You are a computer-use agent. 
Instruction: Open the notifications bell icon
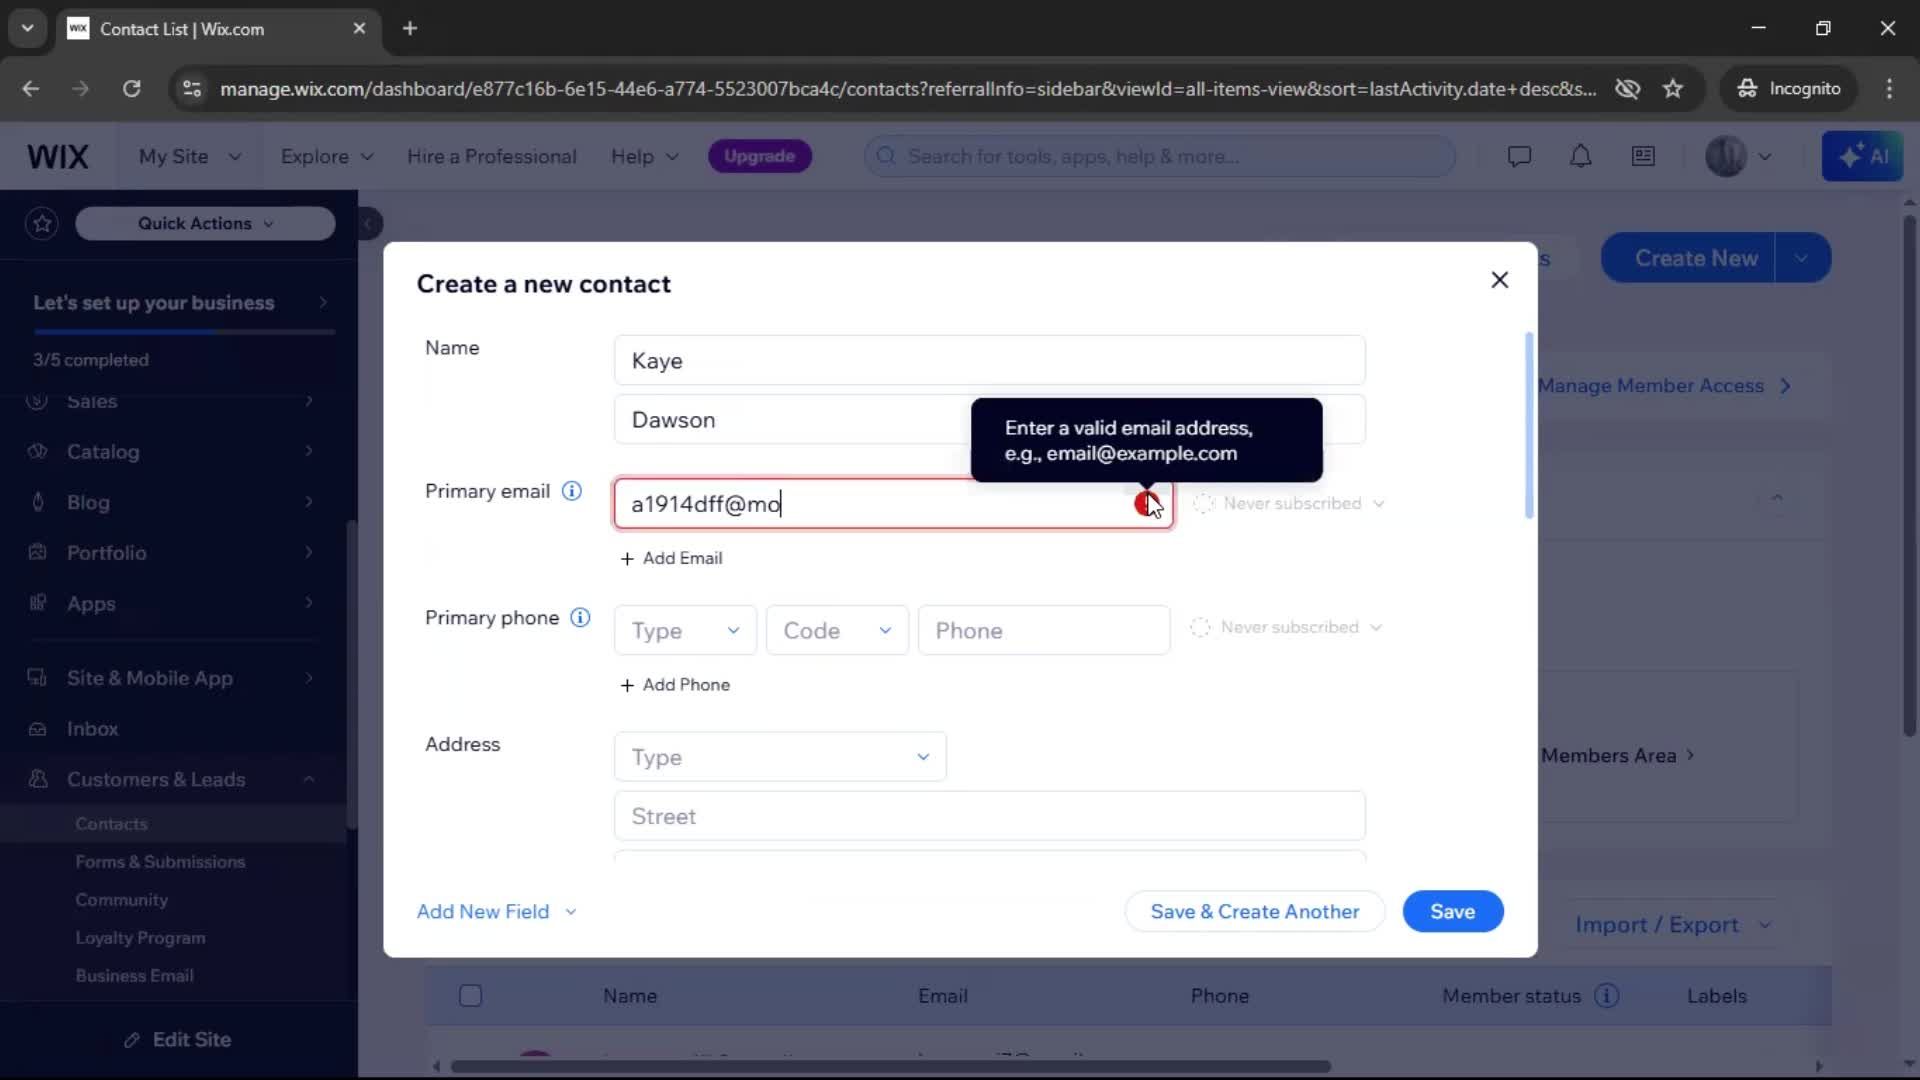pos(1581,157)
